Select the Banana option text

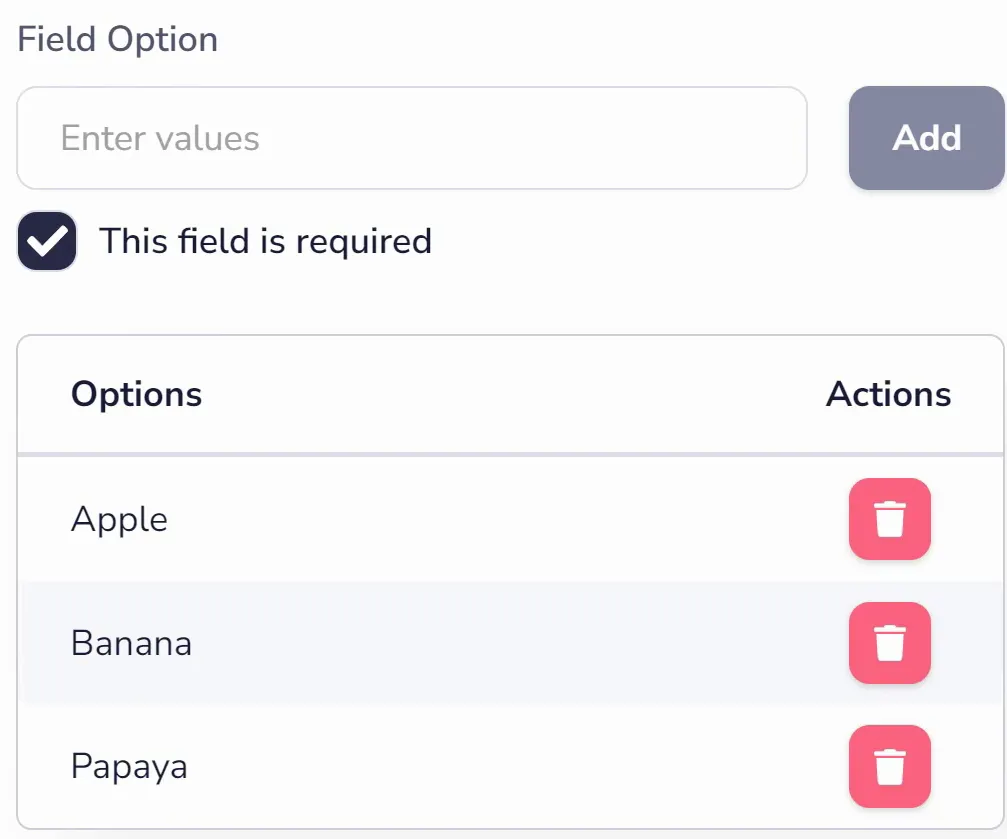pyautogui.click(x=131, y=643)
